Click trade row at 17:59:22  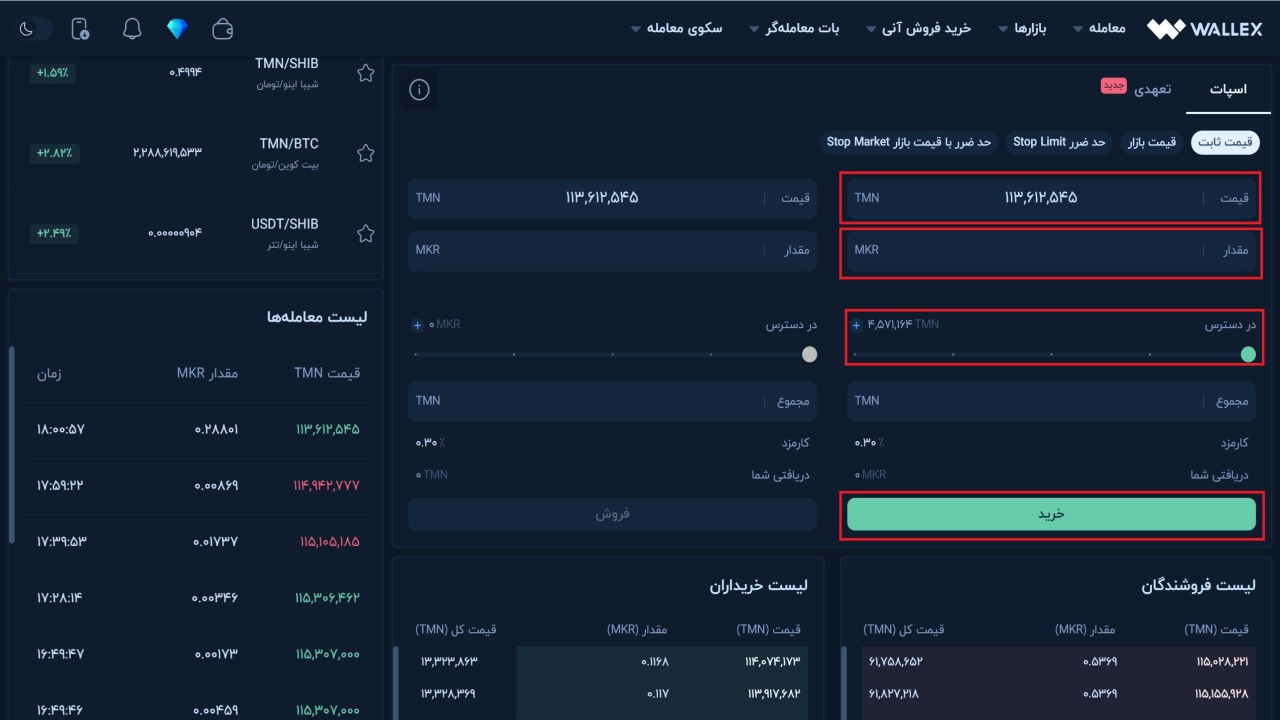pos(198,486)
